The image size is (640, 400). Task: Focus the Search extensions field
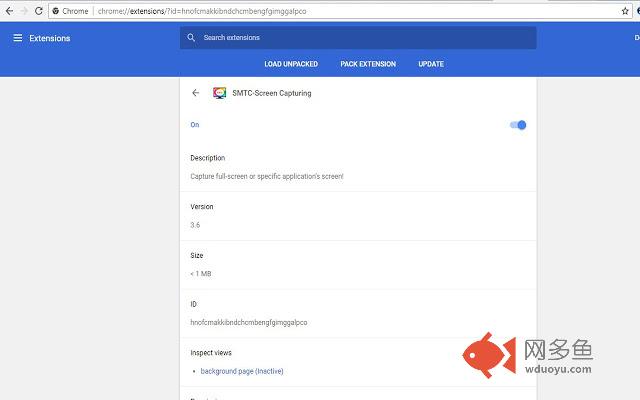[358, 38]
